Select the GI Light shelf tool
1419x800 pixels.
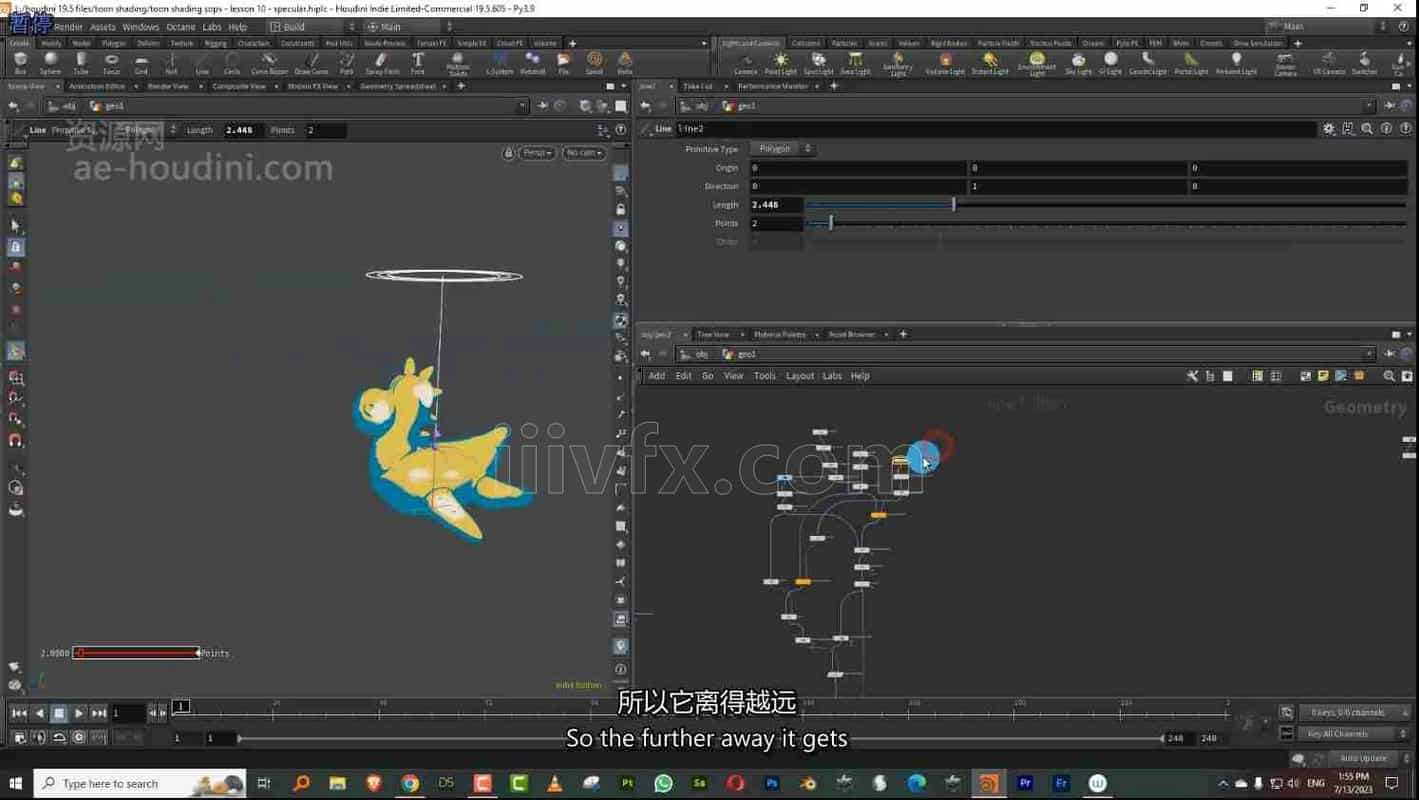click(1110, 63)
